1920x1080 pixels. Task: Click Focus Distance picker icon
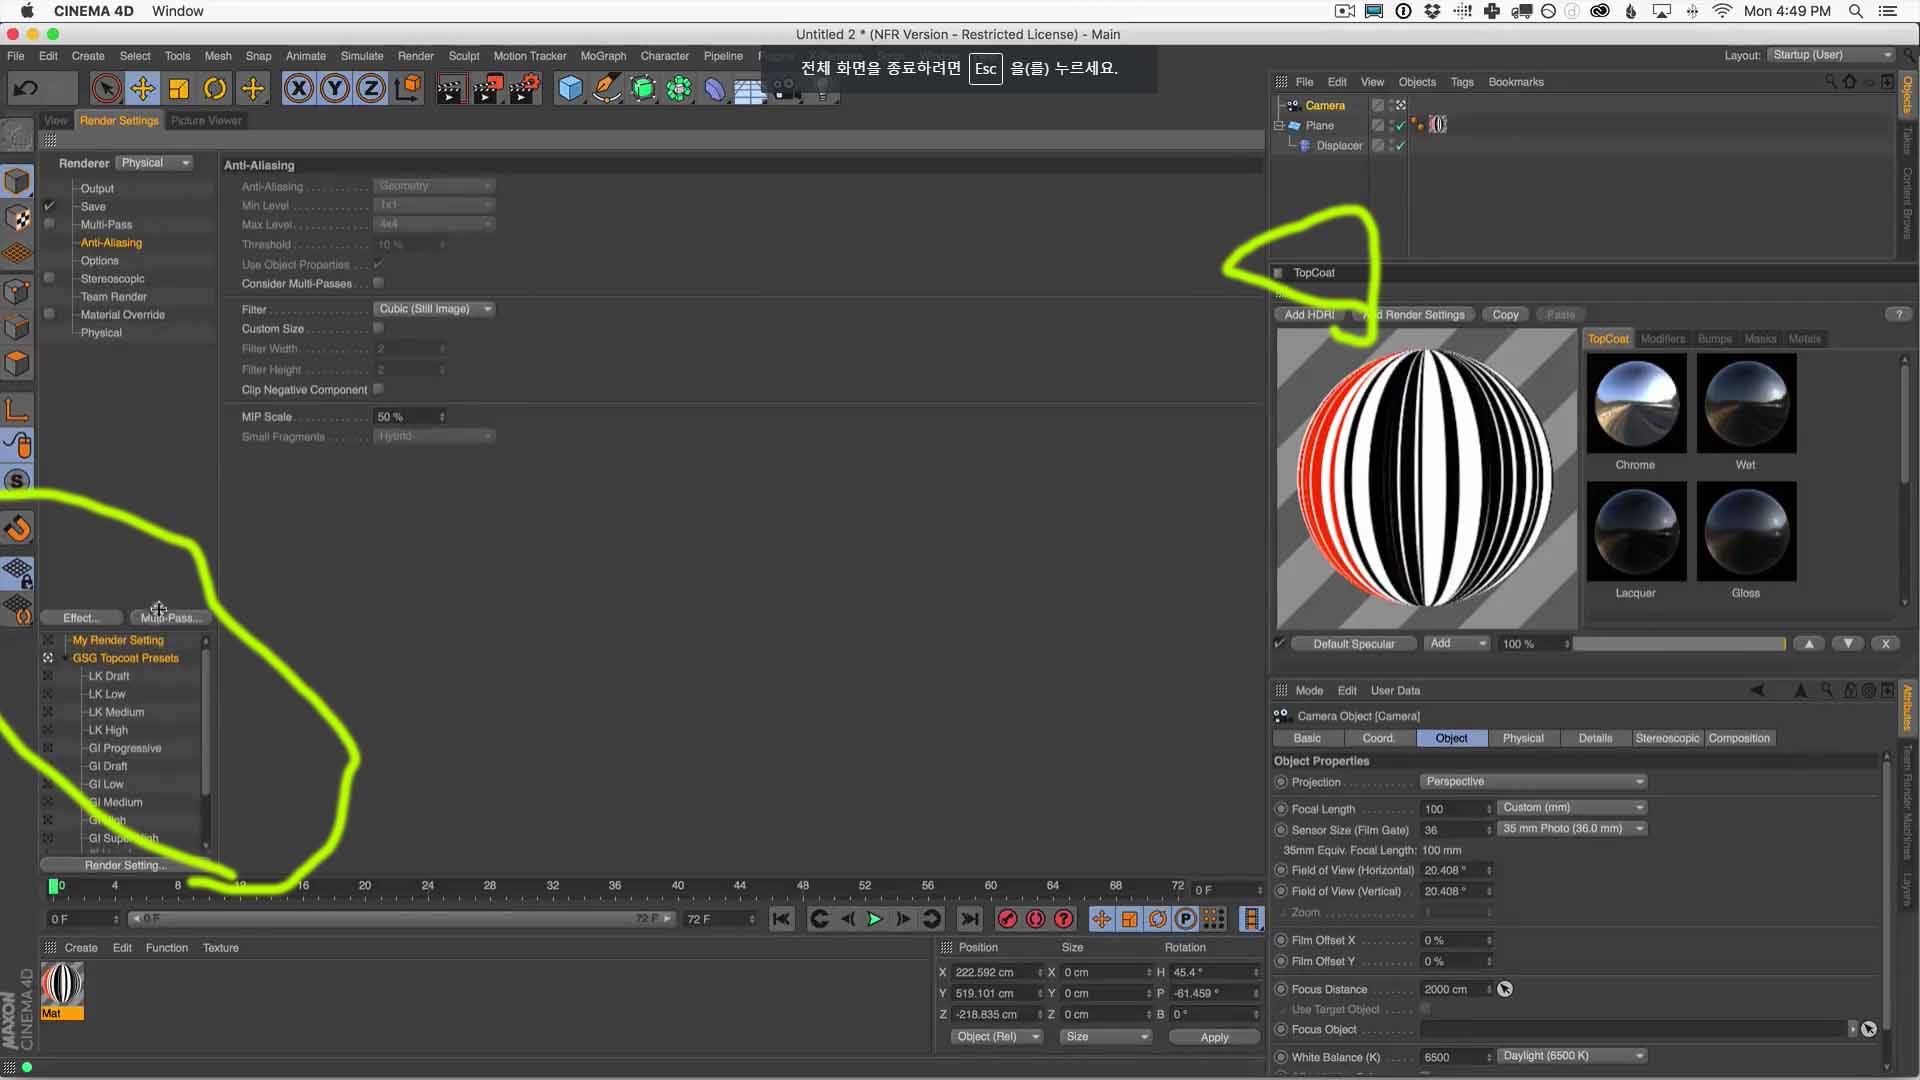1505,989
